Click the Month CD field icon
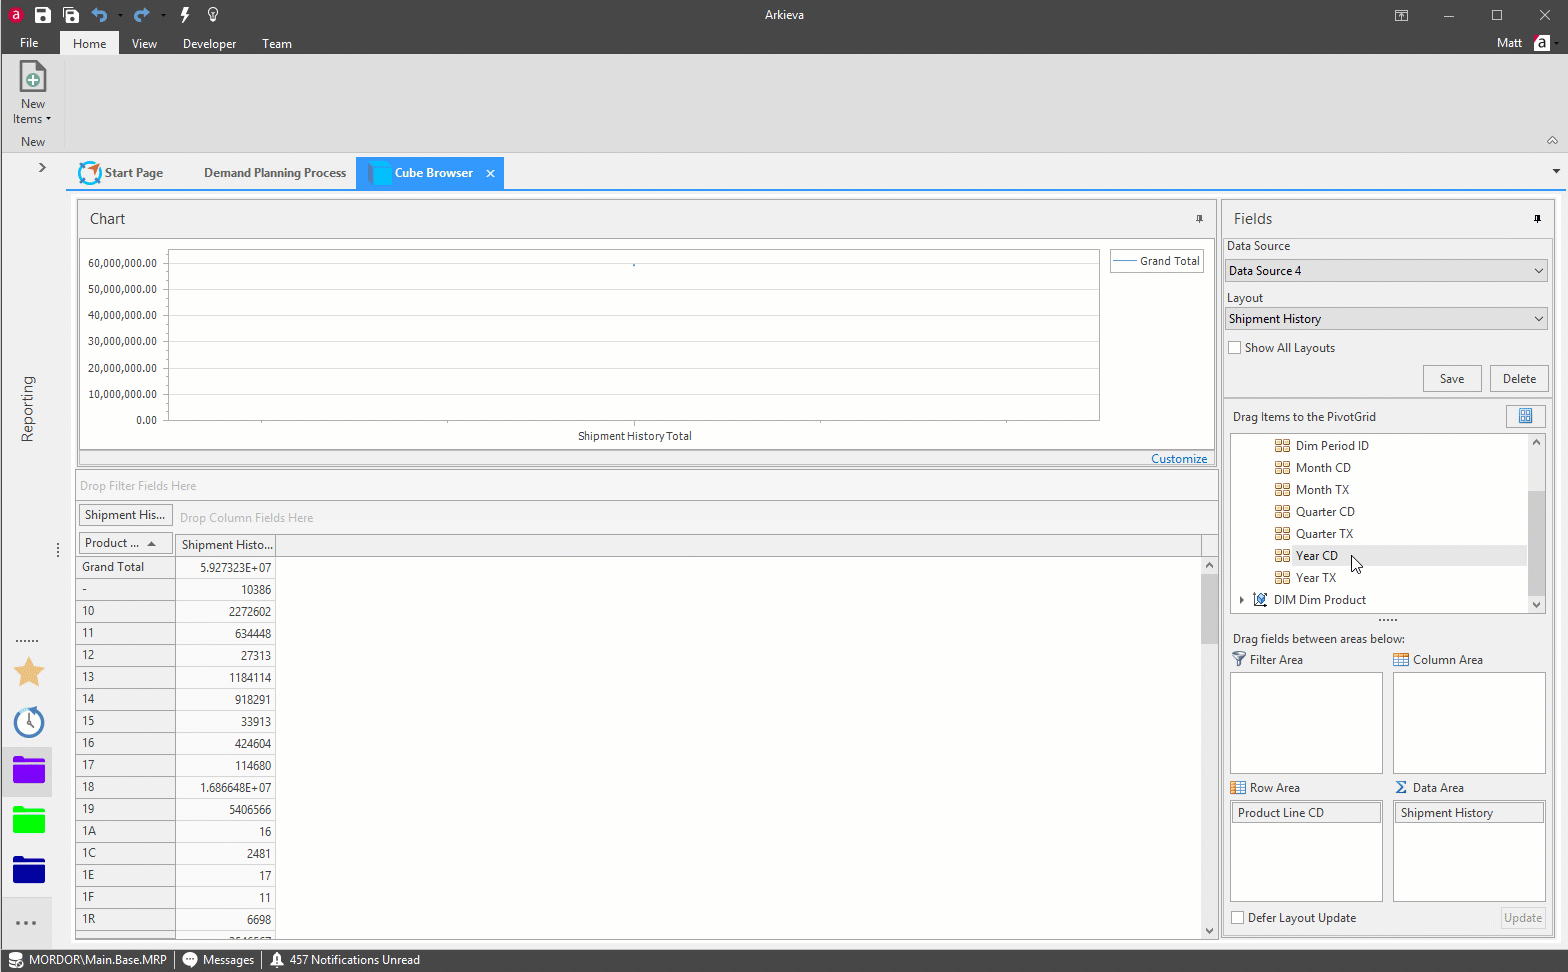1568x972 pixels. [1282, 468]
